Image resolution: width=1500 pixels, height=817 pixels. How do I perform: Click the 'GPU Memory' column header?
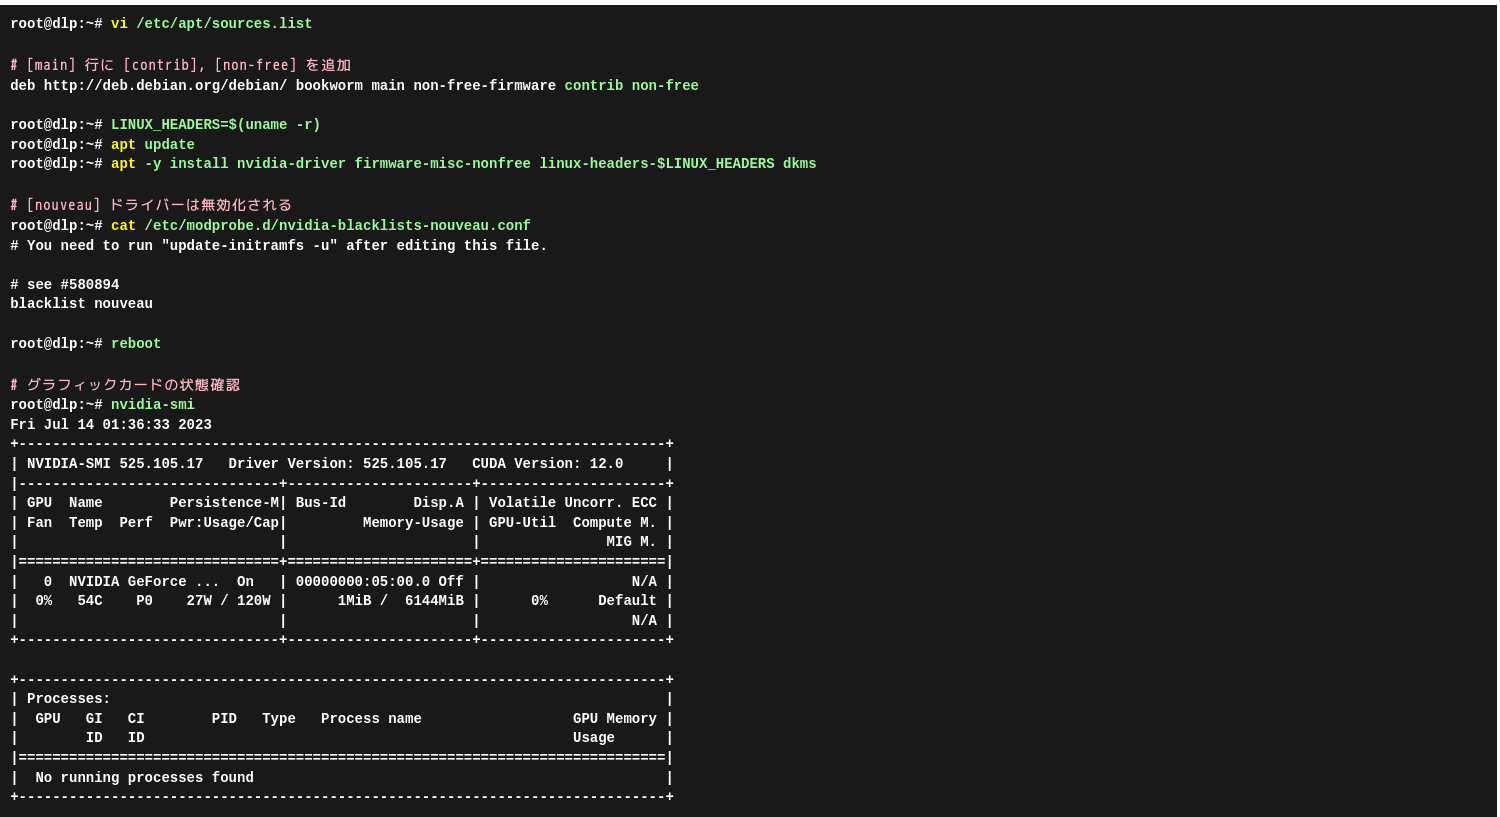coord(615,719)
